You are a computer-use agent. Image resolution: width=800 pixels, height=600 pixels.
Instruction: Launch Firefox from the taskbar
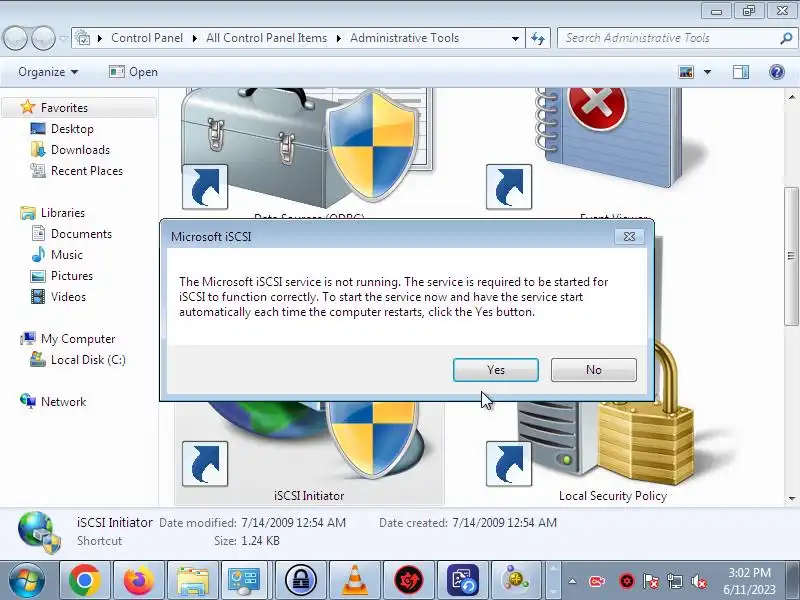click(x=139, y=580)
